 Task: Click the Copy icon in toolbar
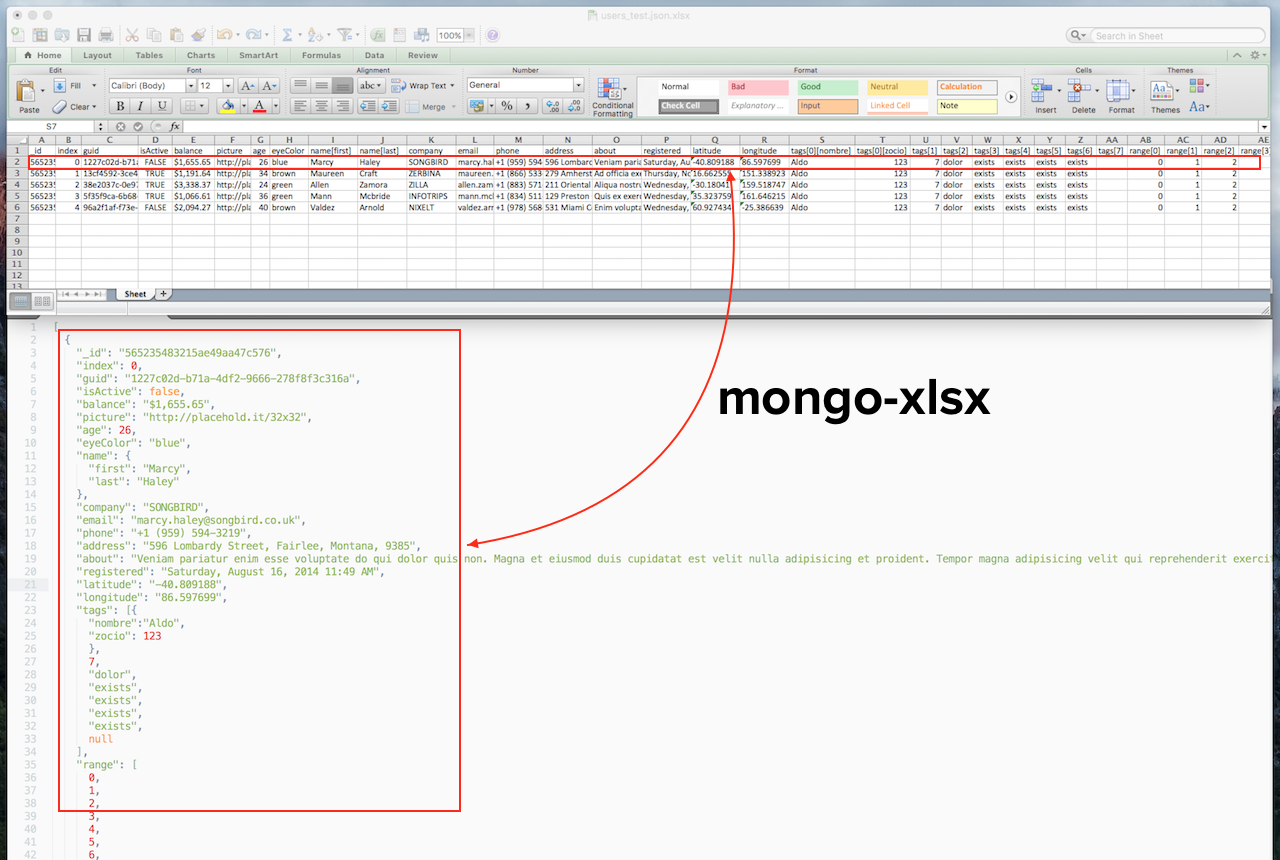point(154,35)
